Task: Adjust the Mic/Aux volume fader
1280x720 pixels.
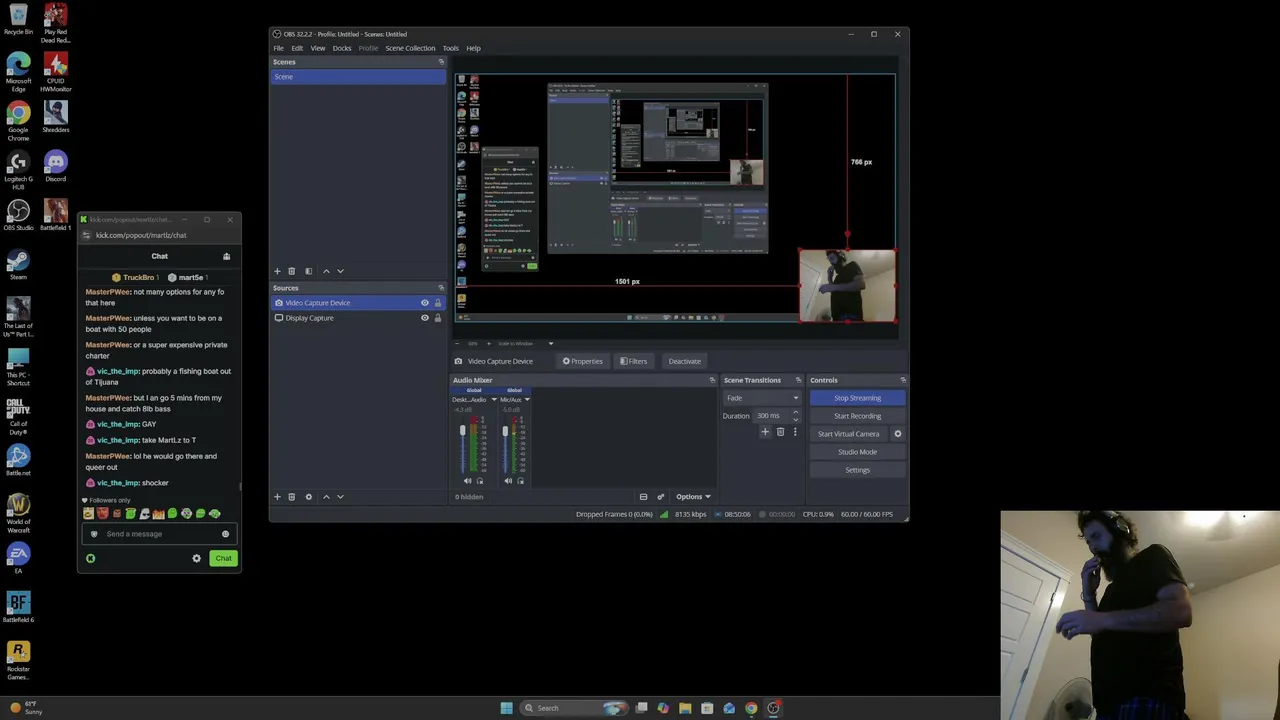Action: click(x=505, y=431)
